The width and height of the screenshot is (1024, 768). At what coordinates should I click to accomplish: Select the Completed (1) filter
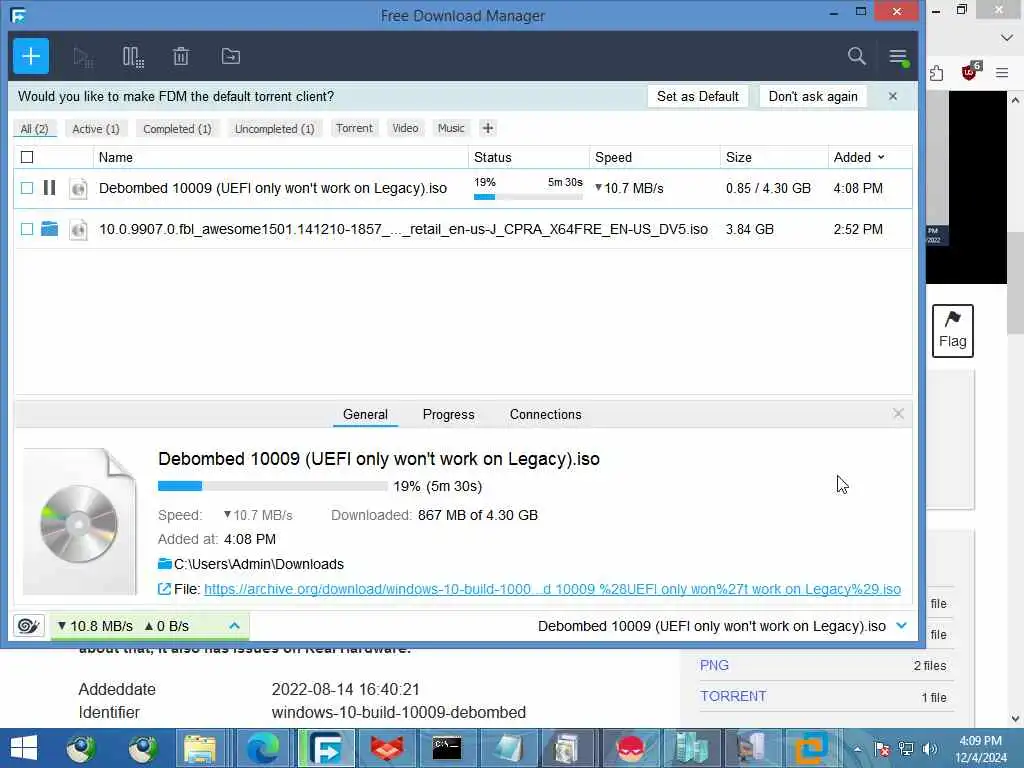tap(177, 129)
